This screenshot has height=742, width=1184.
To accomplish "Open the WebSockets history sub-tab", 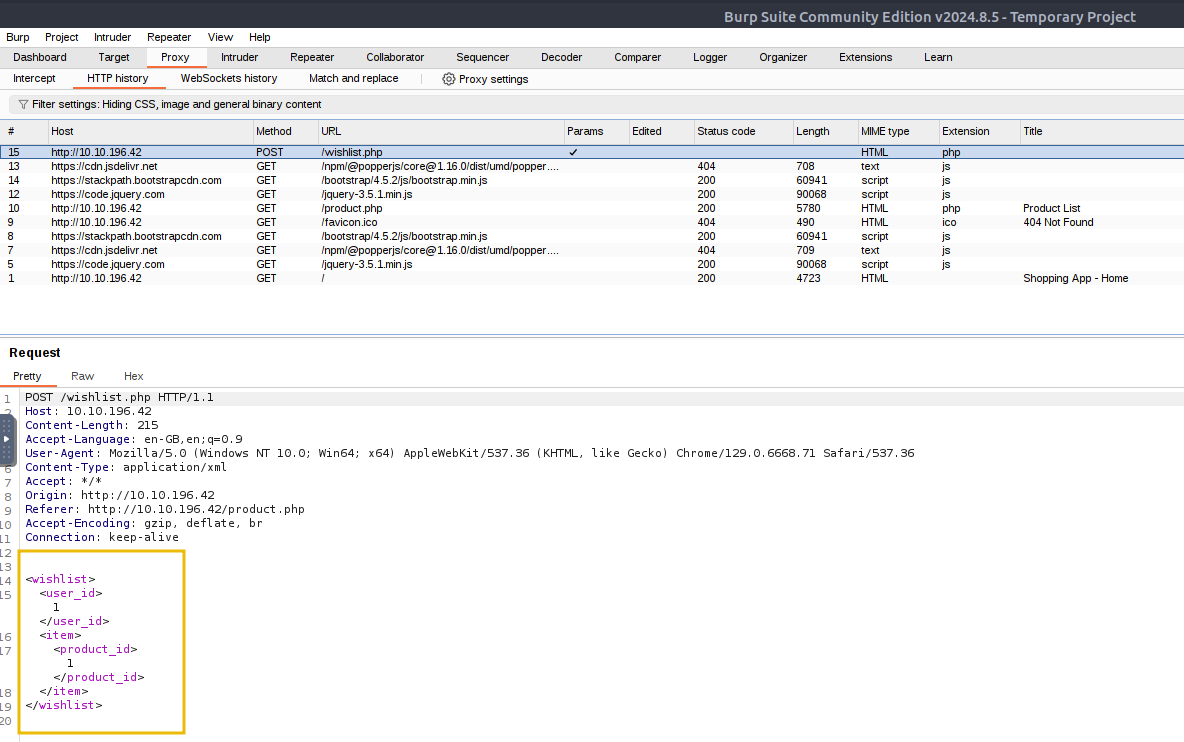I will coord(229,79).
